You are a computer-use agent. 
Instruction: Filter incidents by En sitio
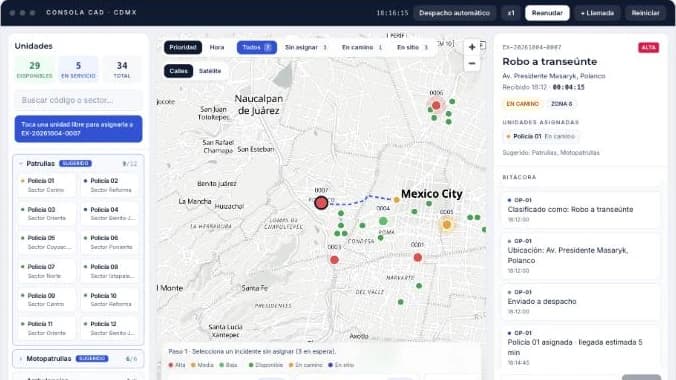point(412,47)
